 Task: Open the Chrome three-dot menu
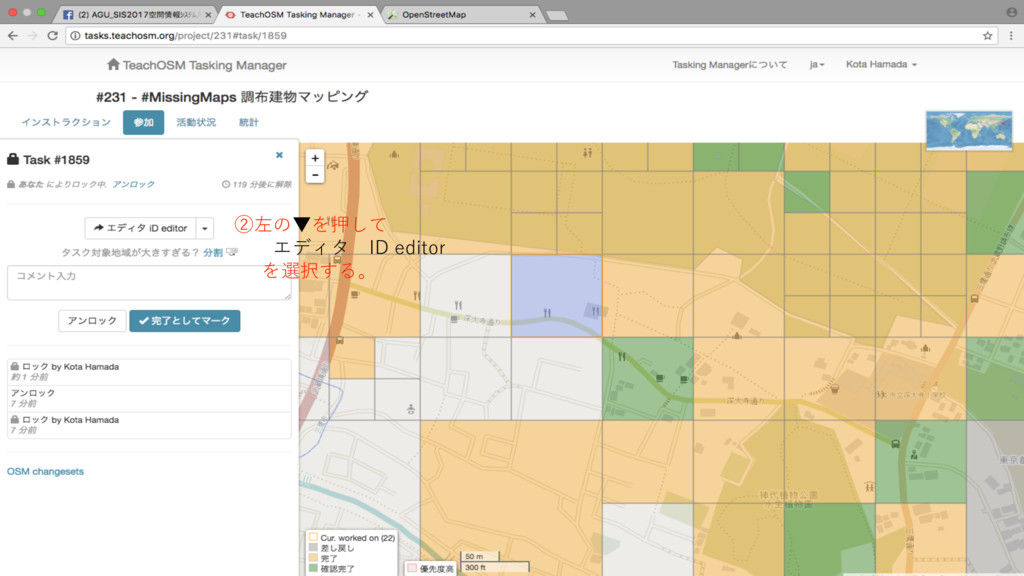click(1009, 35)
